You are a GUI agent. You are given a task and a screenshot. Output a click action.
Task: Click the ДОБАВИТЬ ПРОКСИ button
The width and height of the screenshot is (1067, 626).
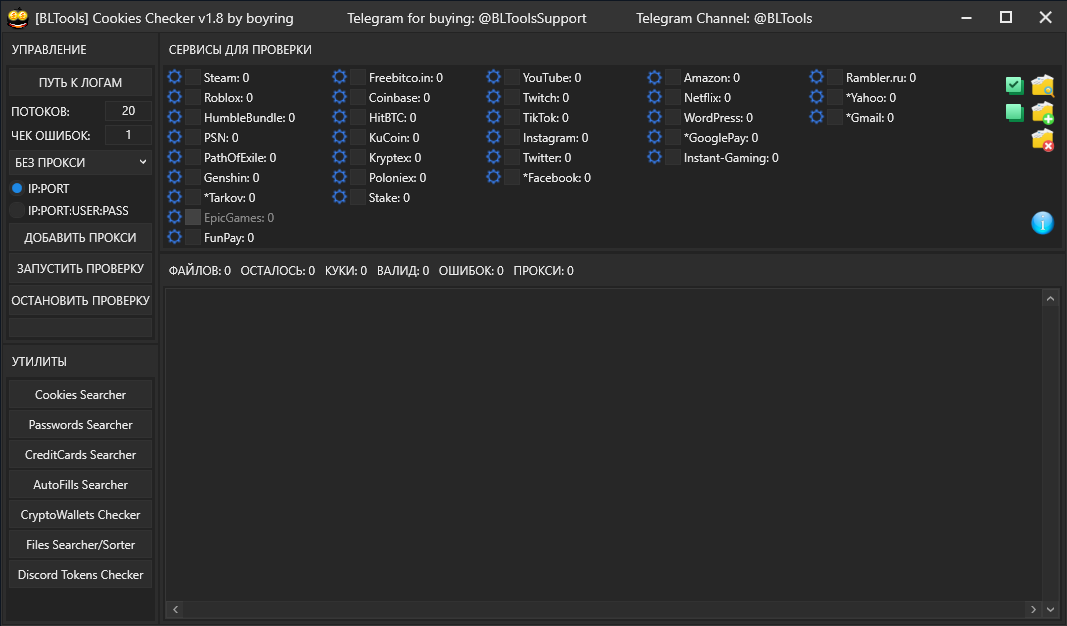click(x=80, y=237)
